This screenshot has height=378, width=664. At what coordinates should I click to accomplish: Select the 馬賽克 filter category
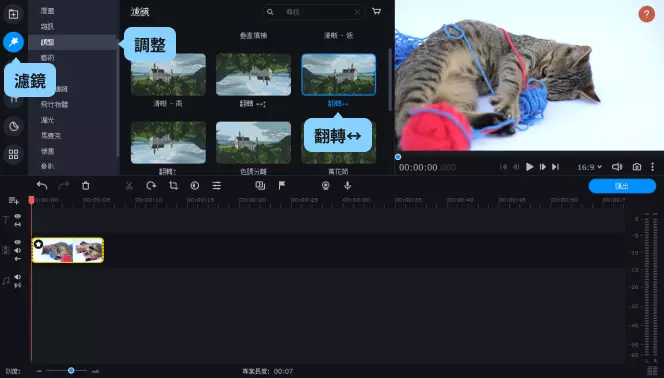51,135
